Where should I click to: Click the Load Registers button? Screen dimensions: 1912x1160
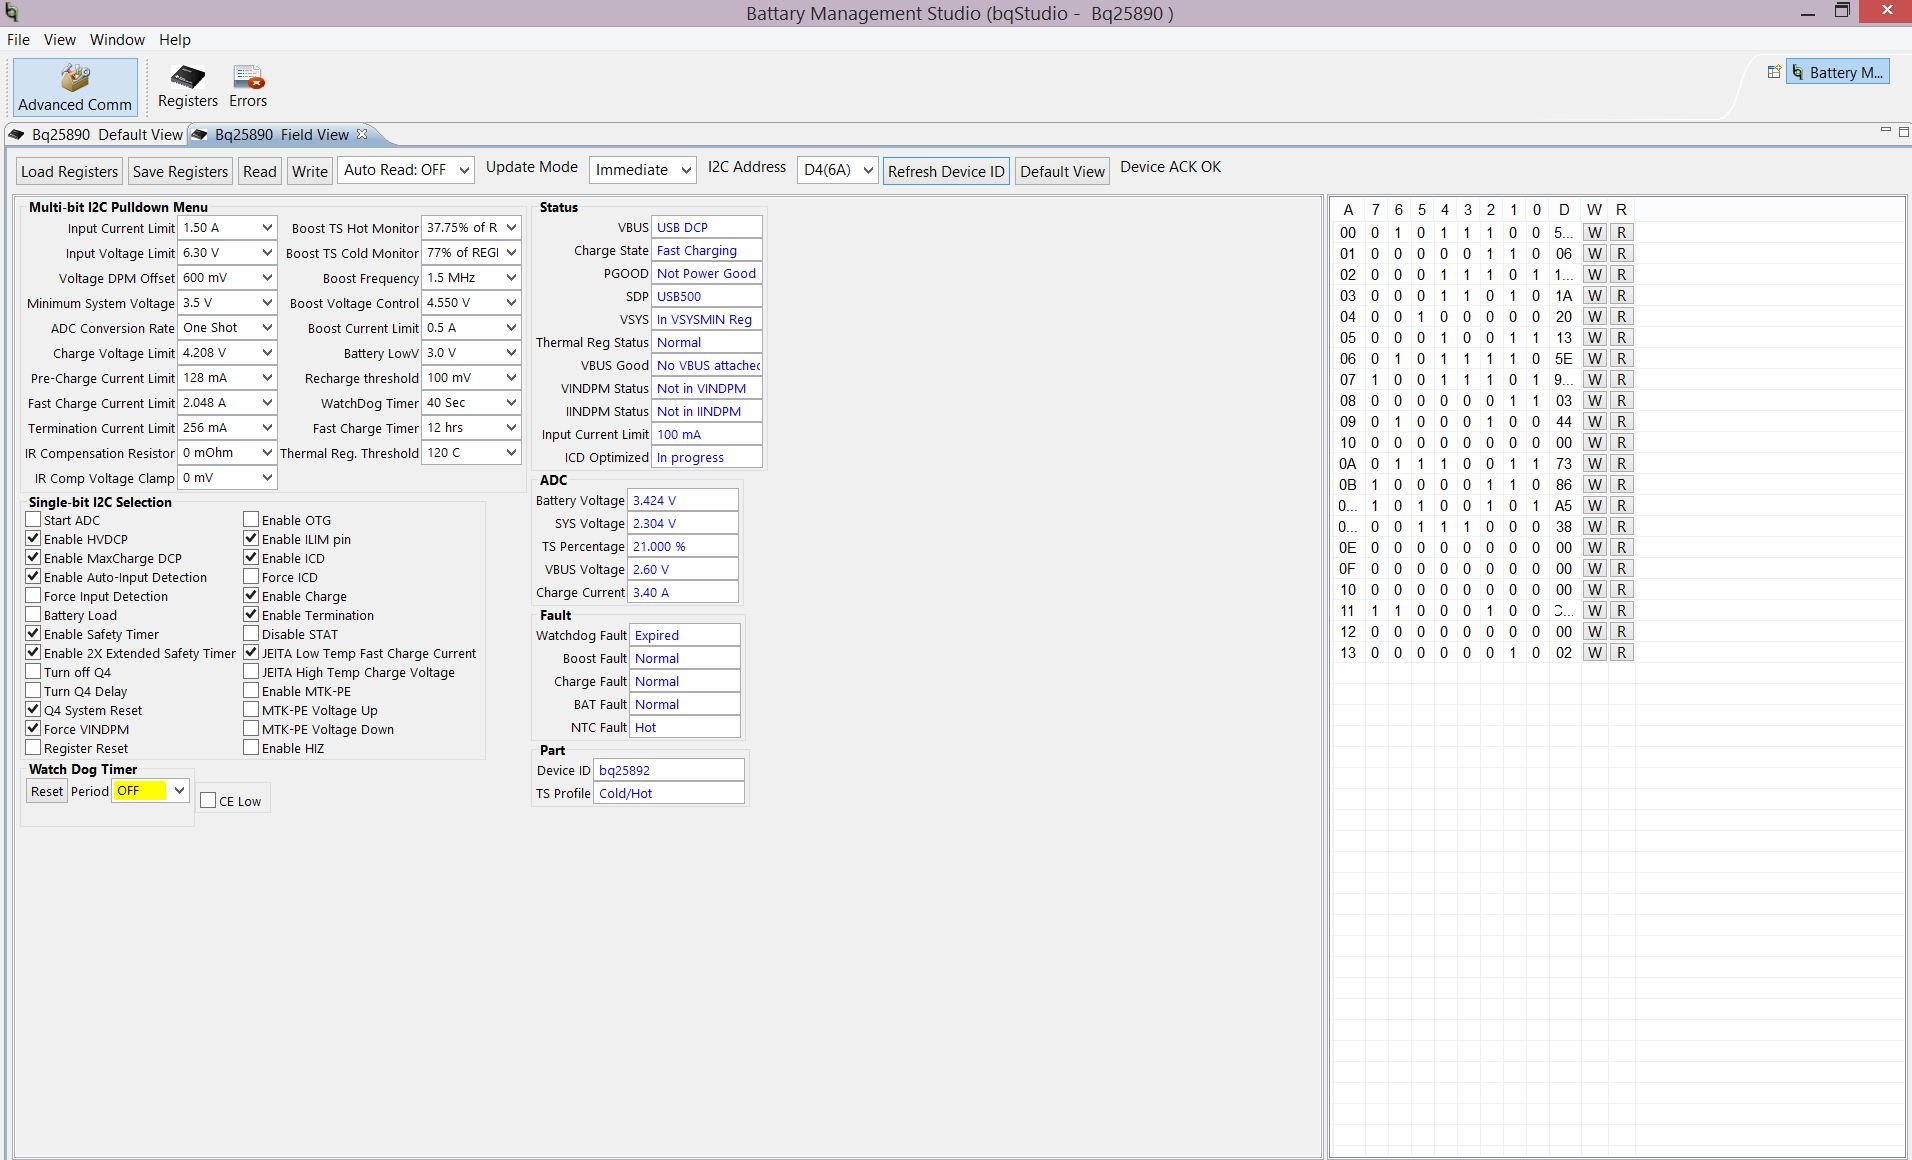[69, 171]
